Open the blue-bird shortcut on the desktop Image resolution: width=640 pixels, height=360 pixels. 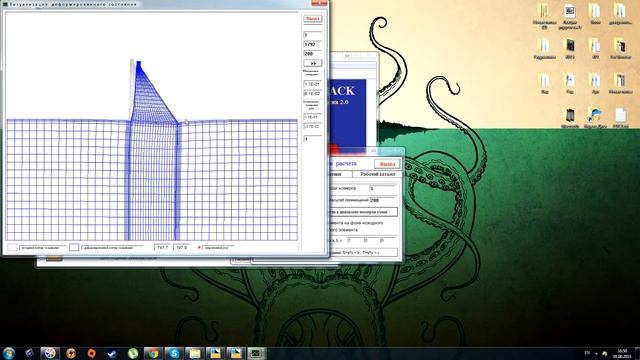[x=595, y=116]
